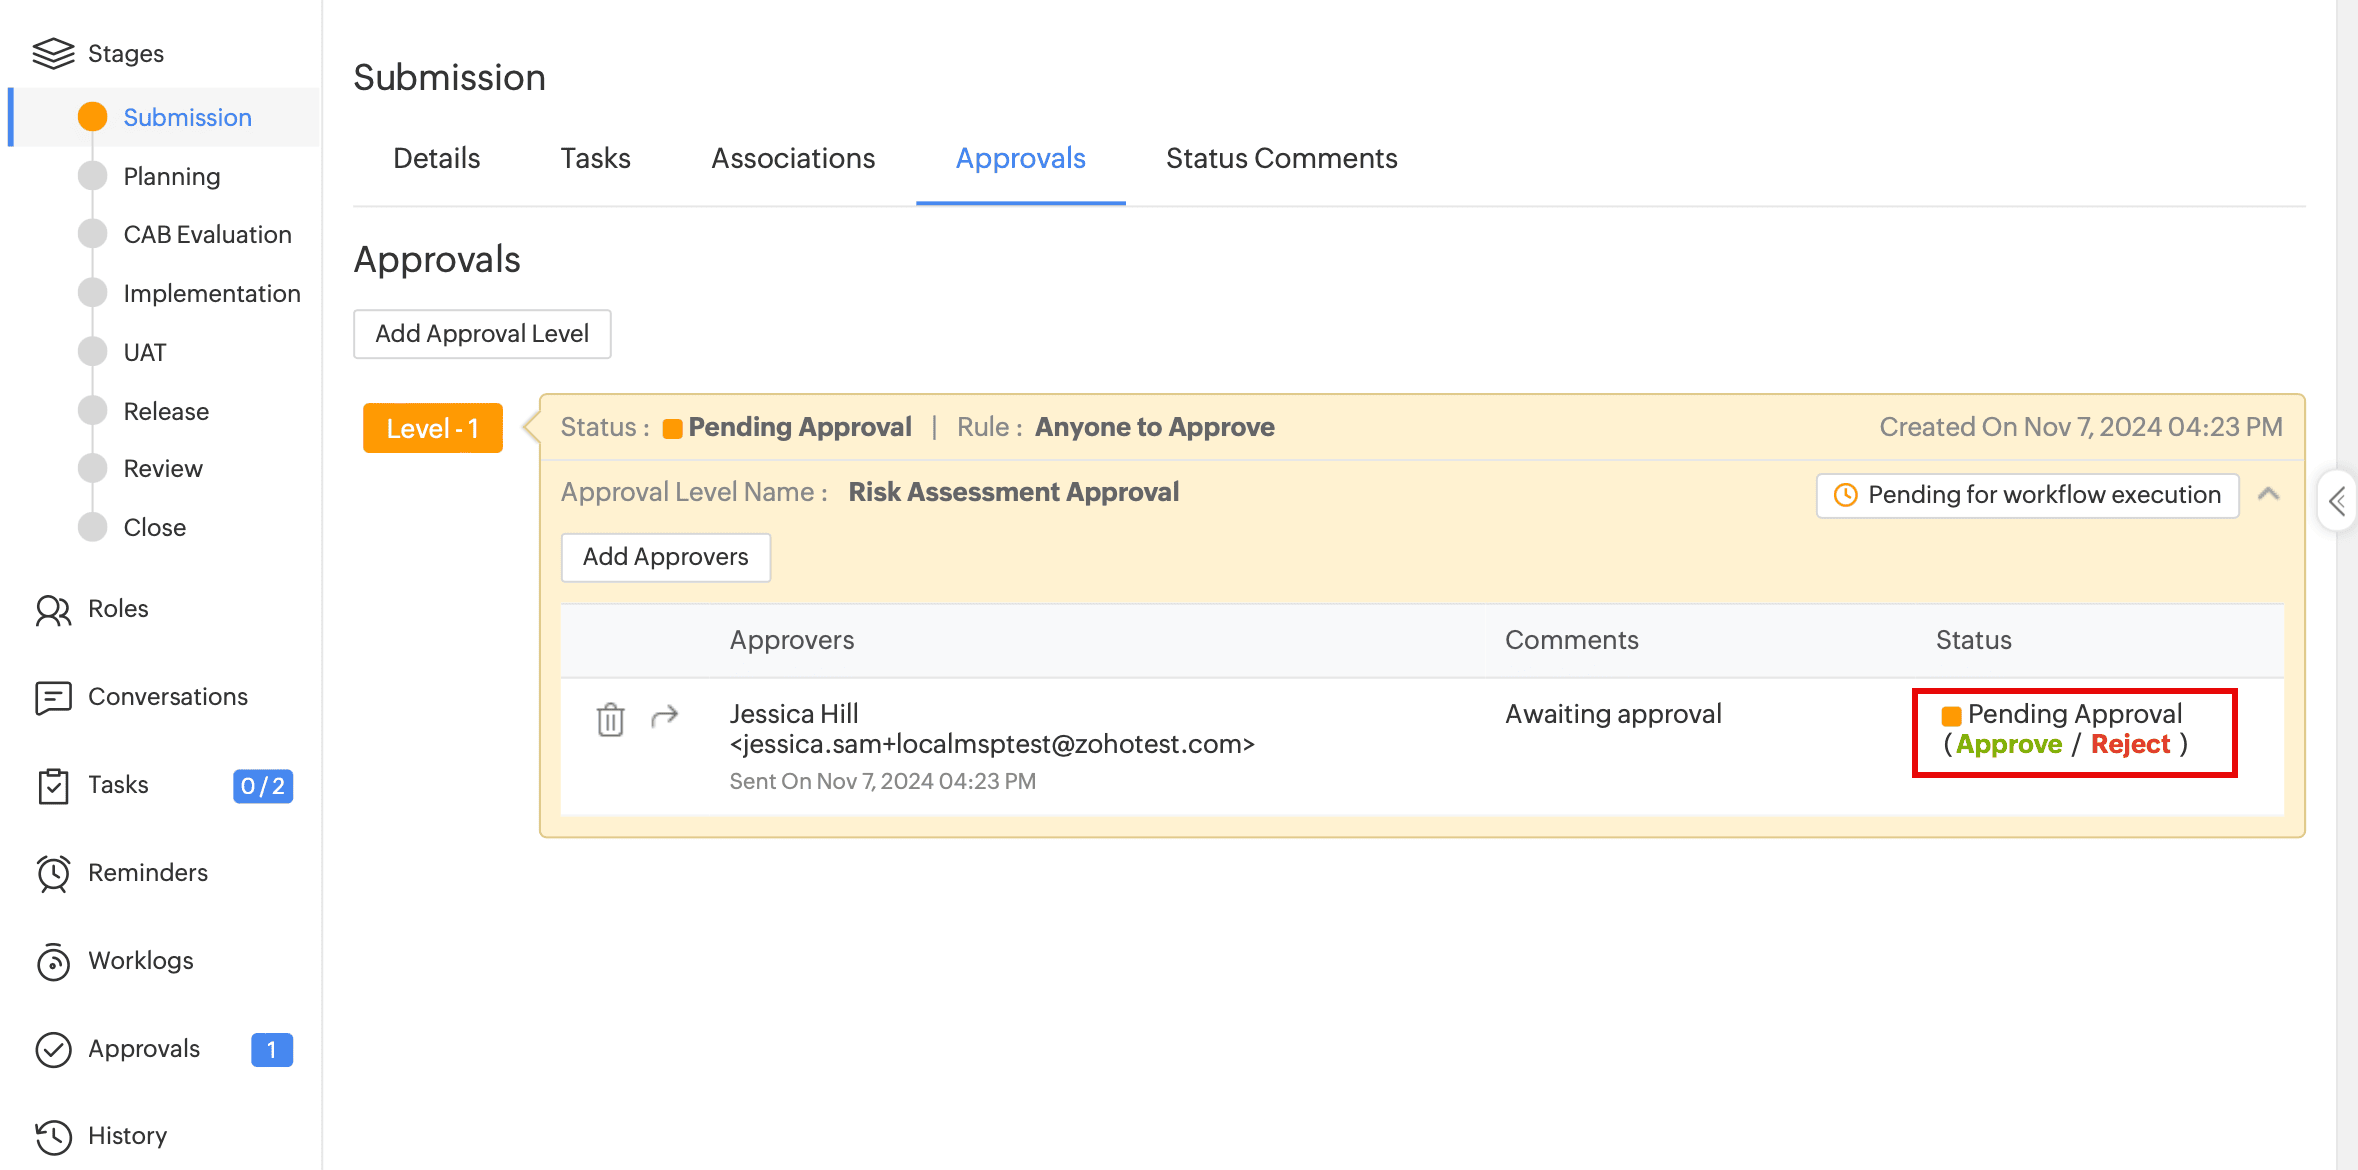Open the Associations tab
2358x1170 pixels.
point(793,159)
